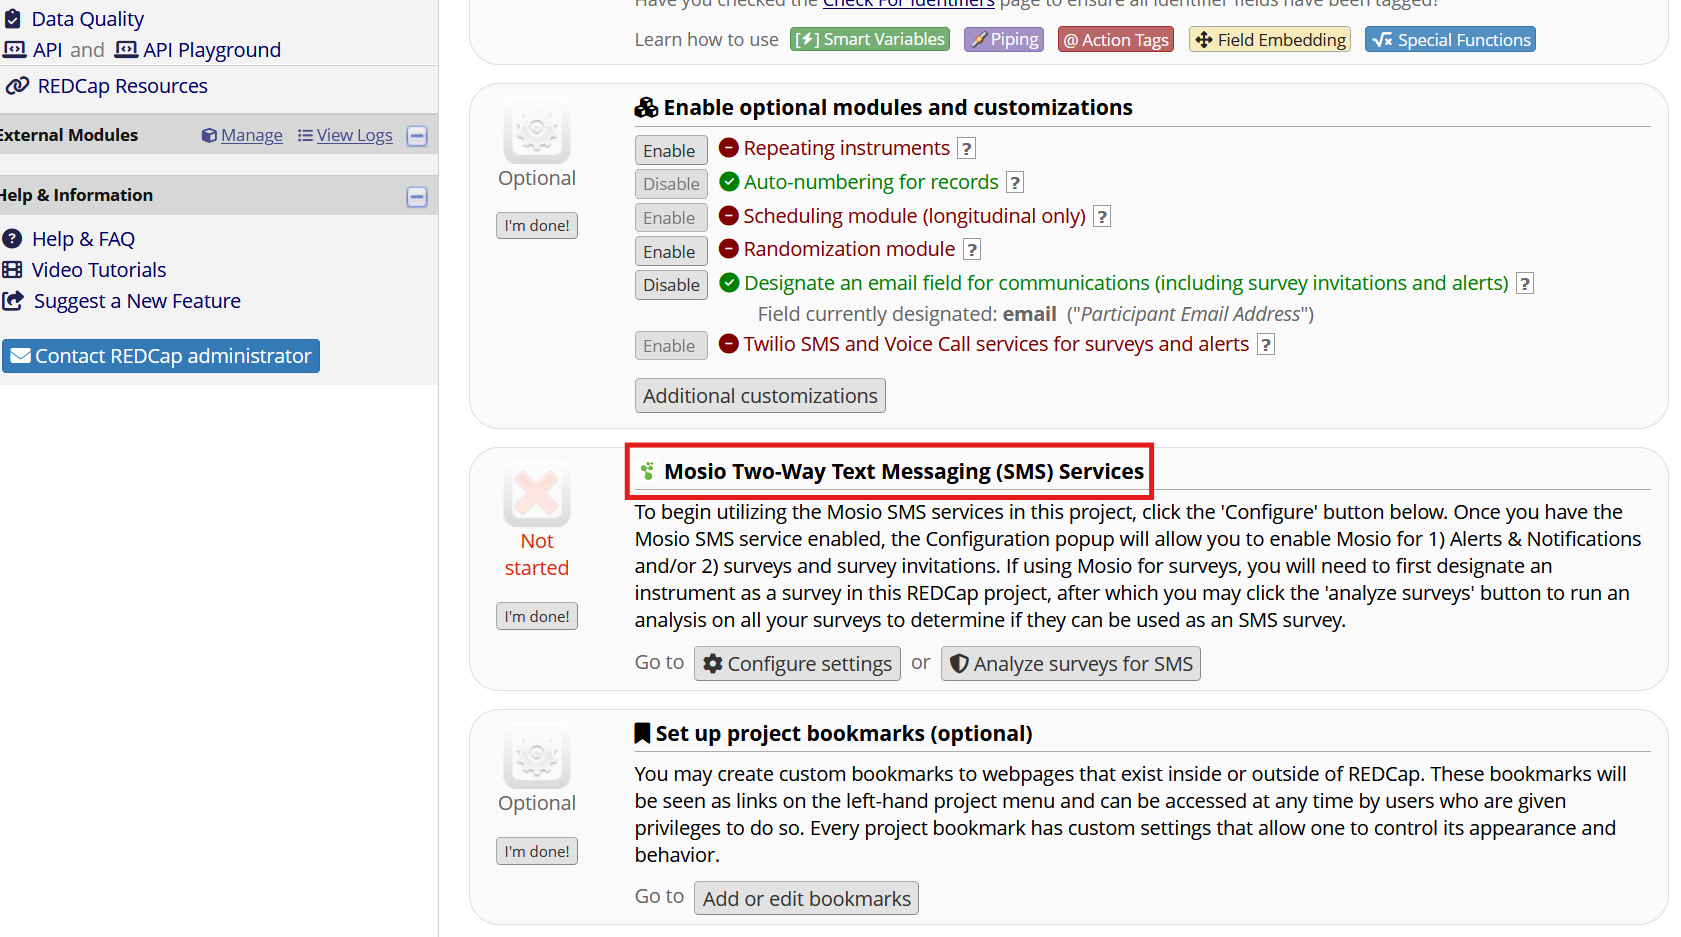
Task: Disable designated email field for communications
Action: point(671,285)
